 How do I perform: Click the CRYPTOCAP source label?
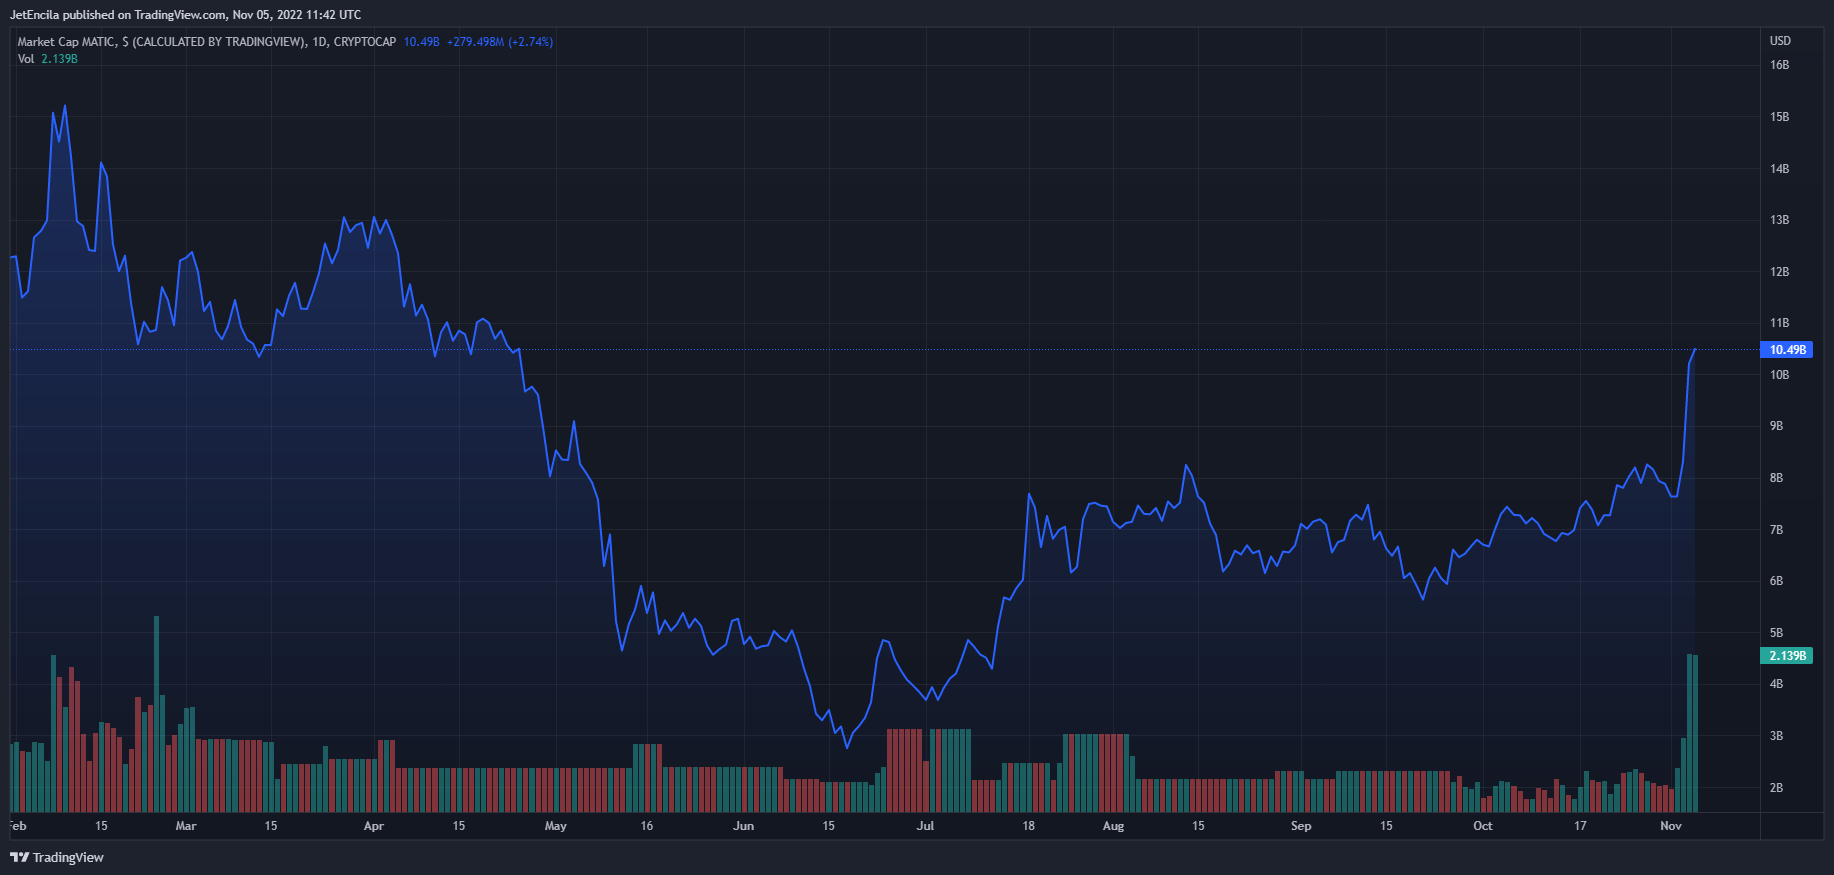(x=365, y=42)
